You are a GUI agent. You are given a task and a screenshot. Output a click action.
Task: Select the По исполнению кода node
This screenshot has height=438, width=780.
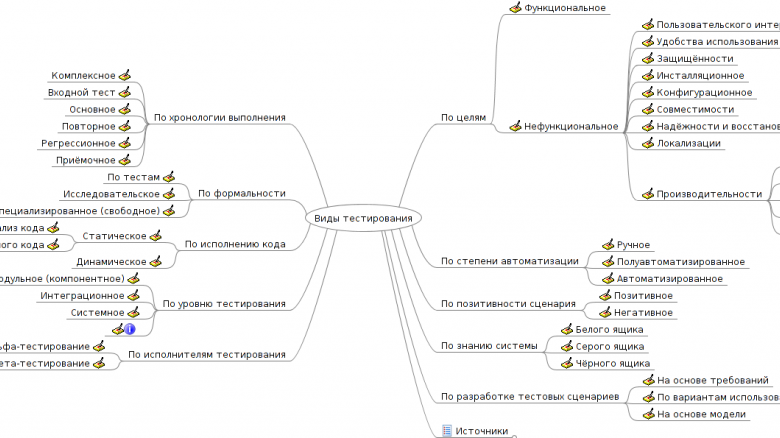[235, 244]
